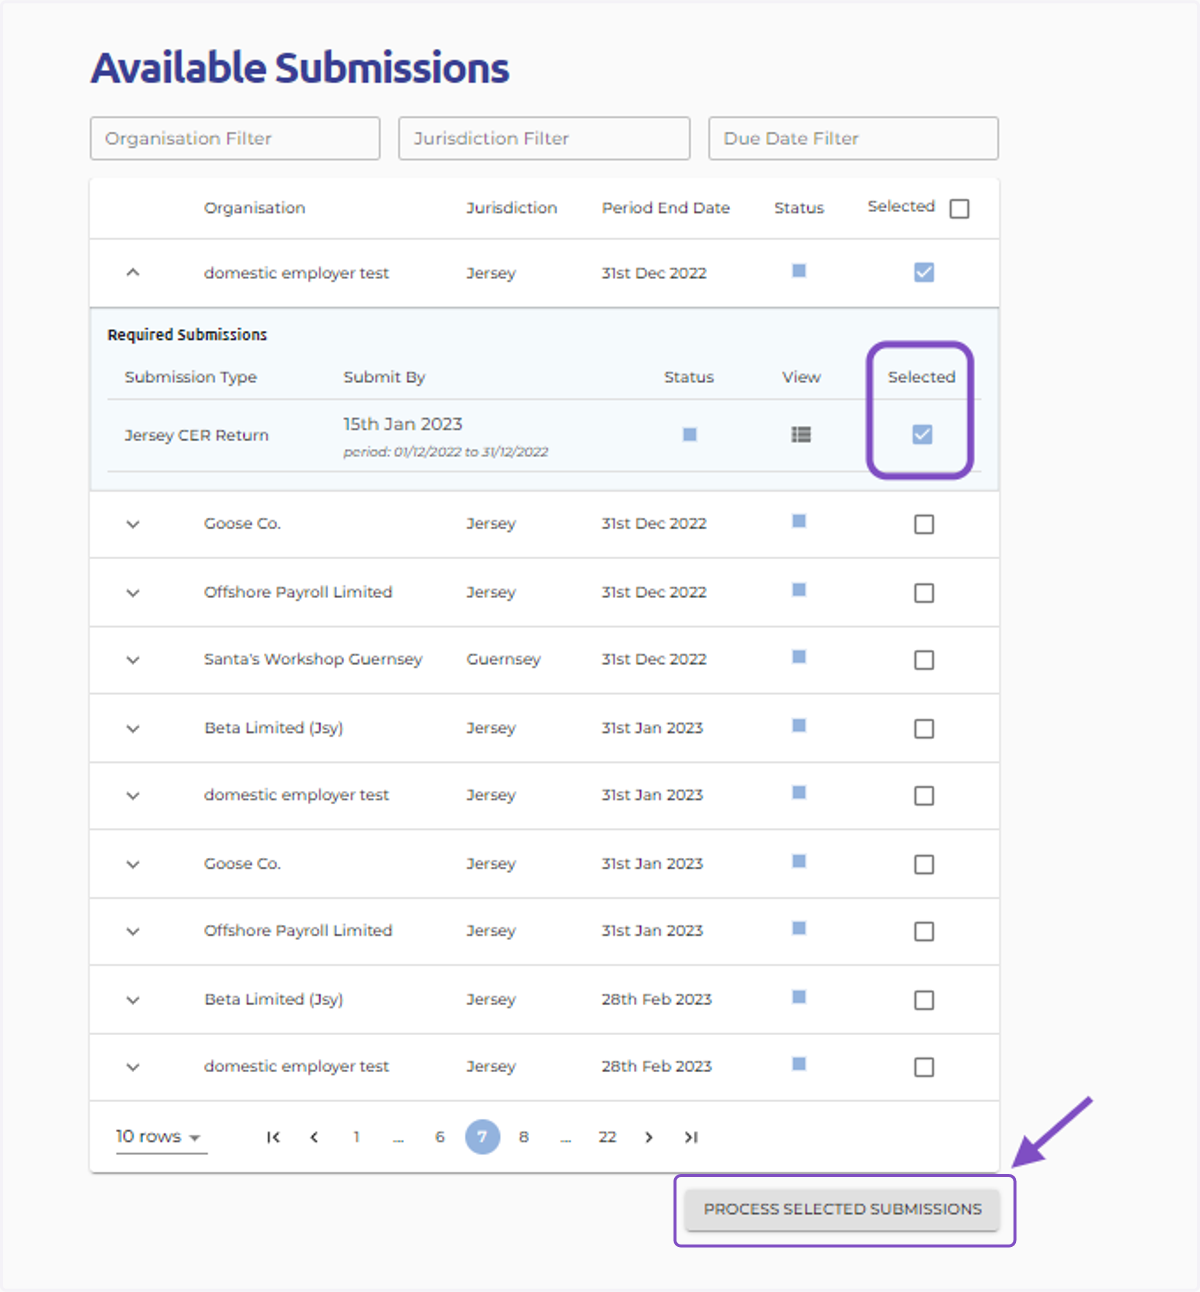Expand Goose Co. 31st Jan 2023 row
This screenshot has width=1200, height=1292.
pos(133,864)
